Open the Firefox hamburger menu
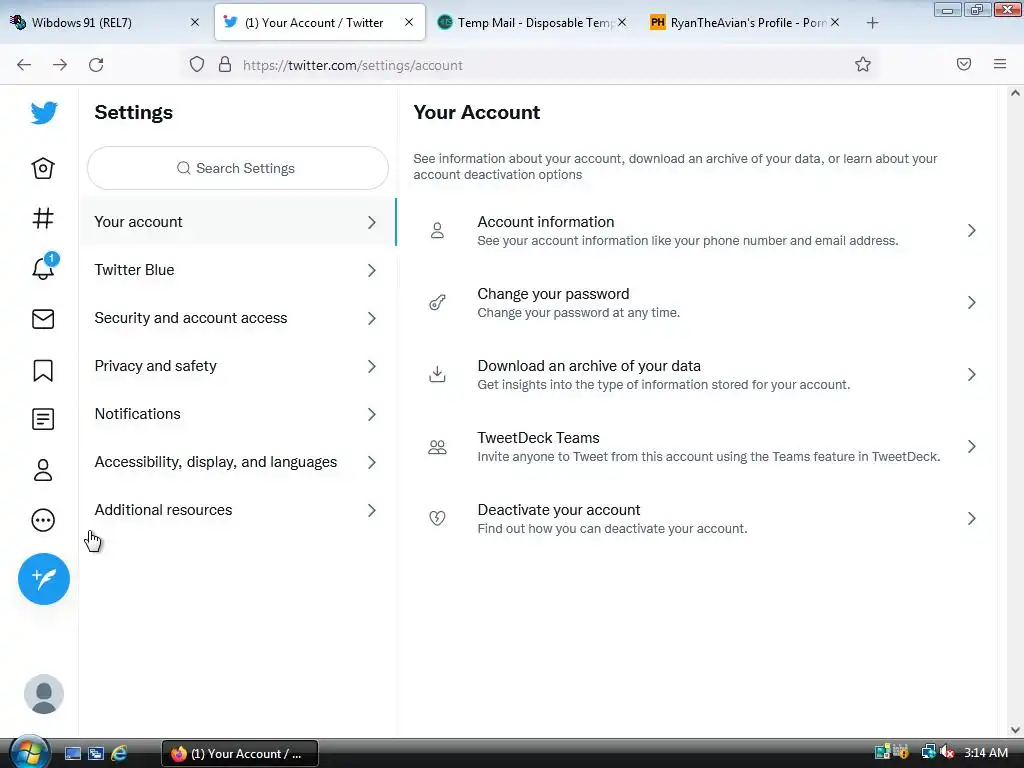The image size is (1024, 768). tap(1000, 64)
